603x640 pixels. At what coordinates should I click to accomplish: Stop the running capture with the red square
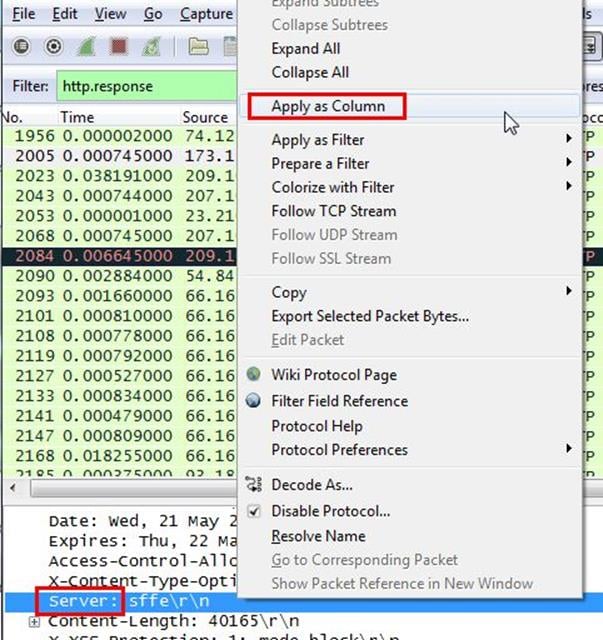pyautogui.click(x=120, y=47)
